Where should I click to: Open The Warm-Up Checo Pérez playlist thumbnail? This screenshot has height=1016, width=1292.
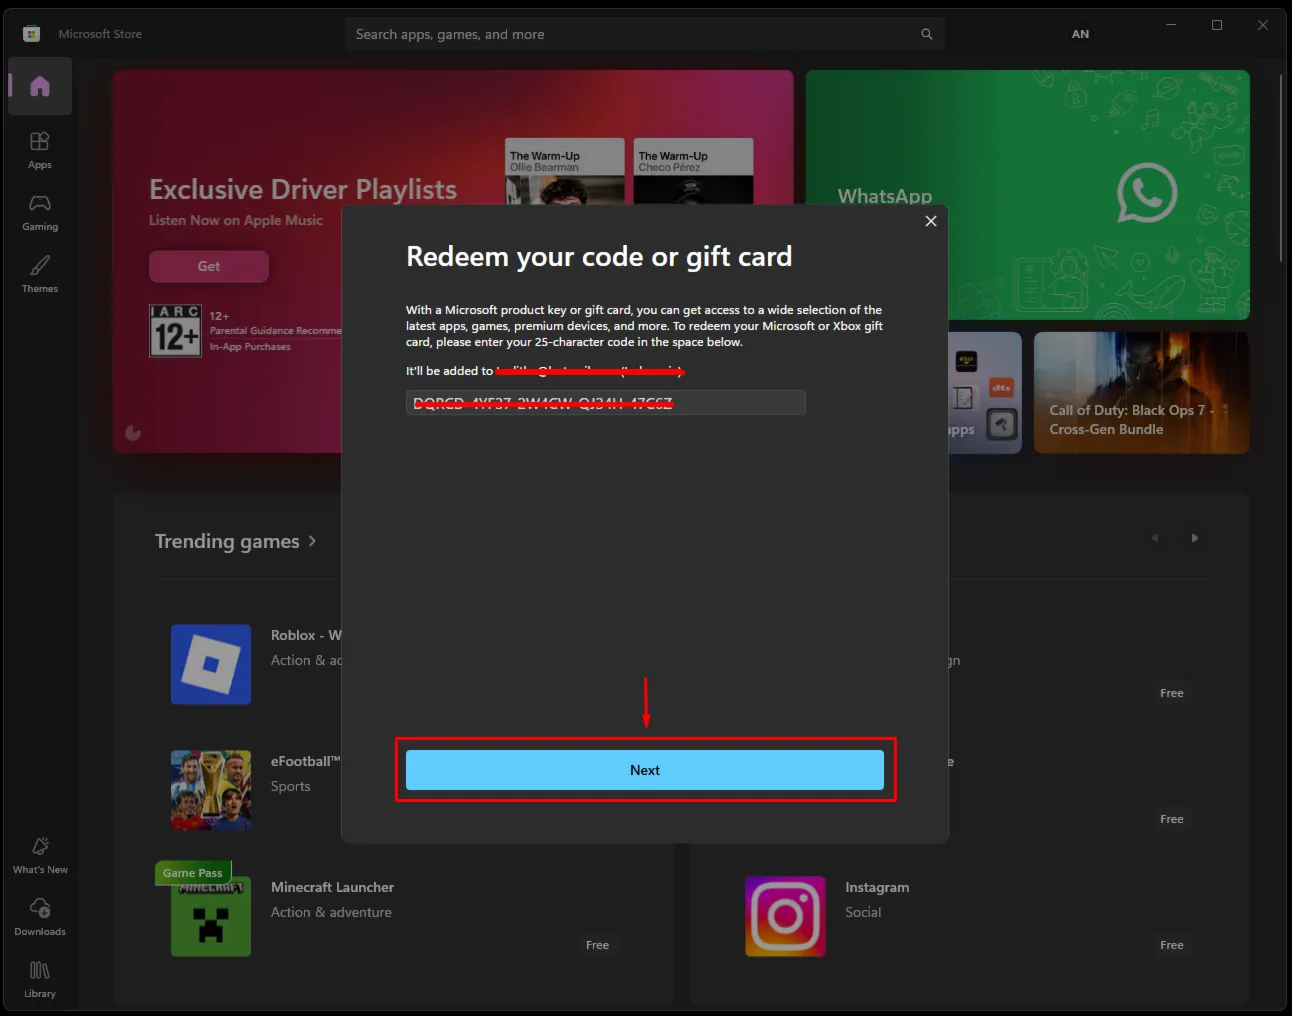click(x=693, y=171)
